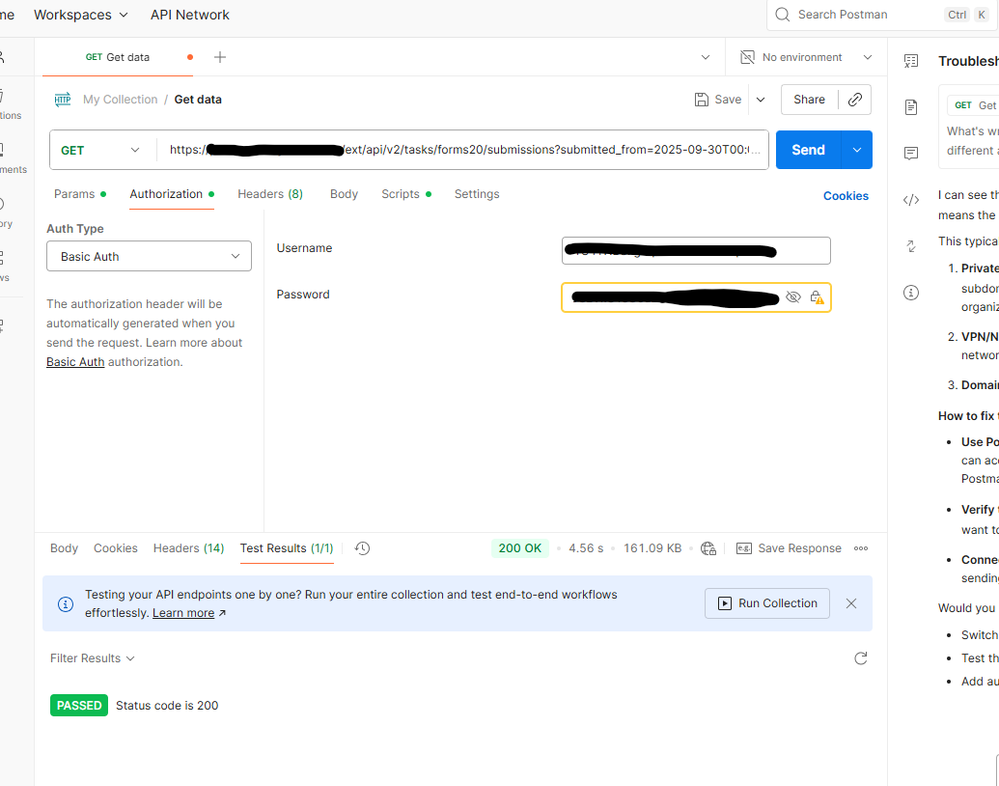Click into the Search Postman field
Screen dimensions: 999x786
pos(865,15)
